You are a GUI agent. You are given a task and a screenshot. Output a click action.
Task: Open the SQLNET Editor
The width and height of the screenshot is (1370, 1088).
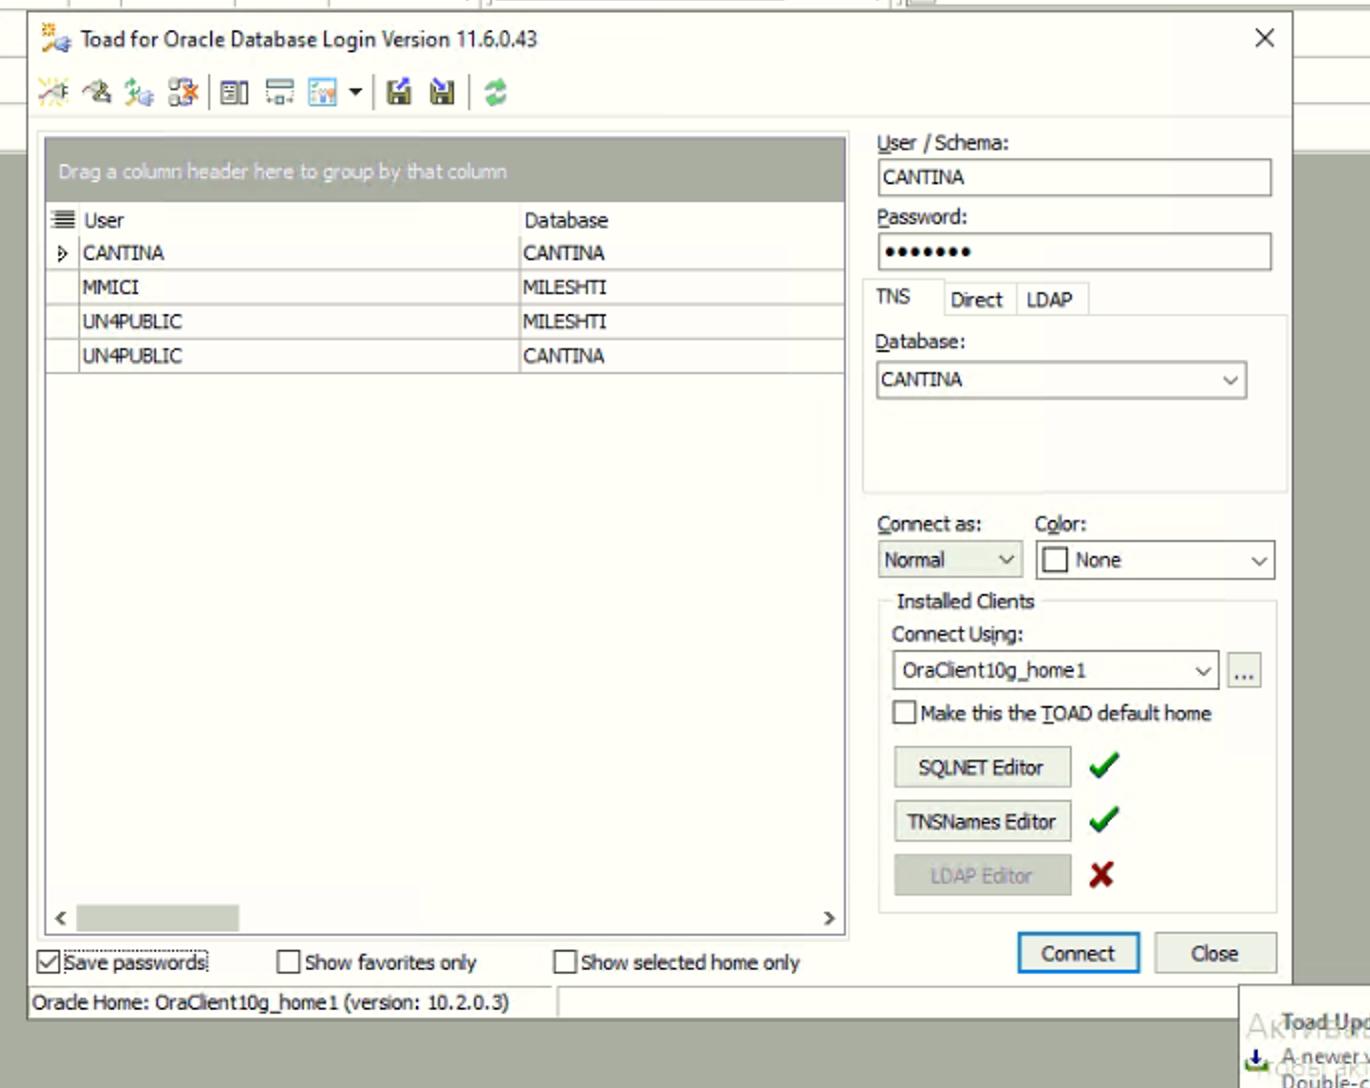(981, 767)
